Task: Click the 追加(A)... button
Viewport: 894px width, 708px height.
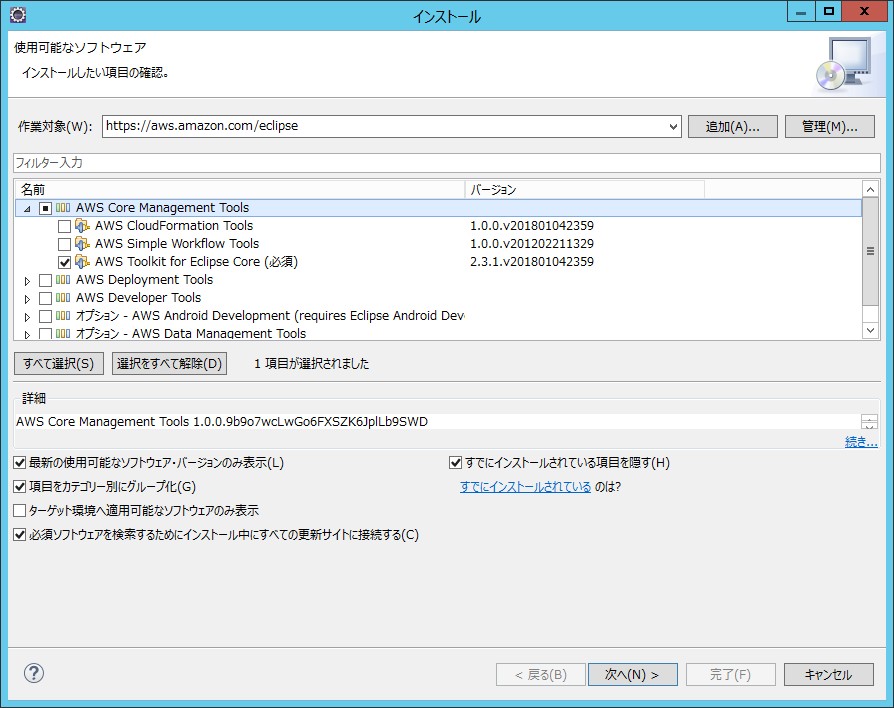Action: [x=733, y=127]
